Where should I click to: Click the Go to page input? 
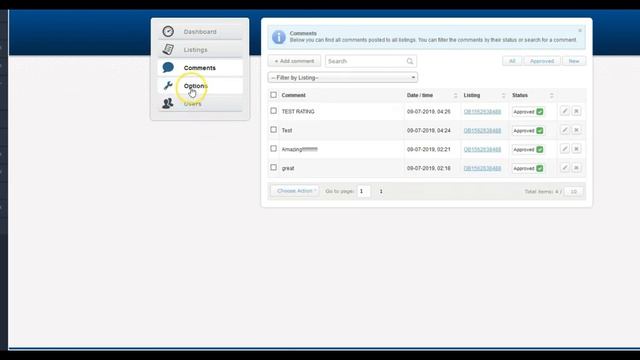coord(364,191)
